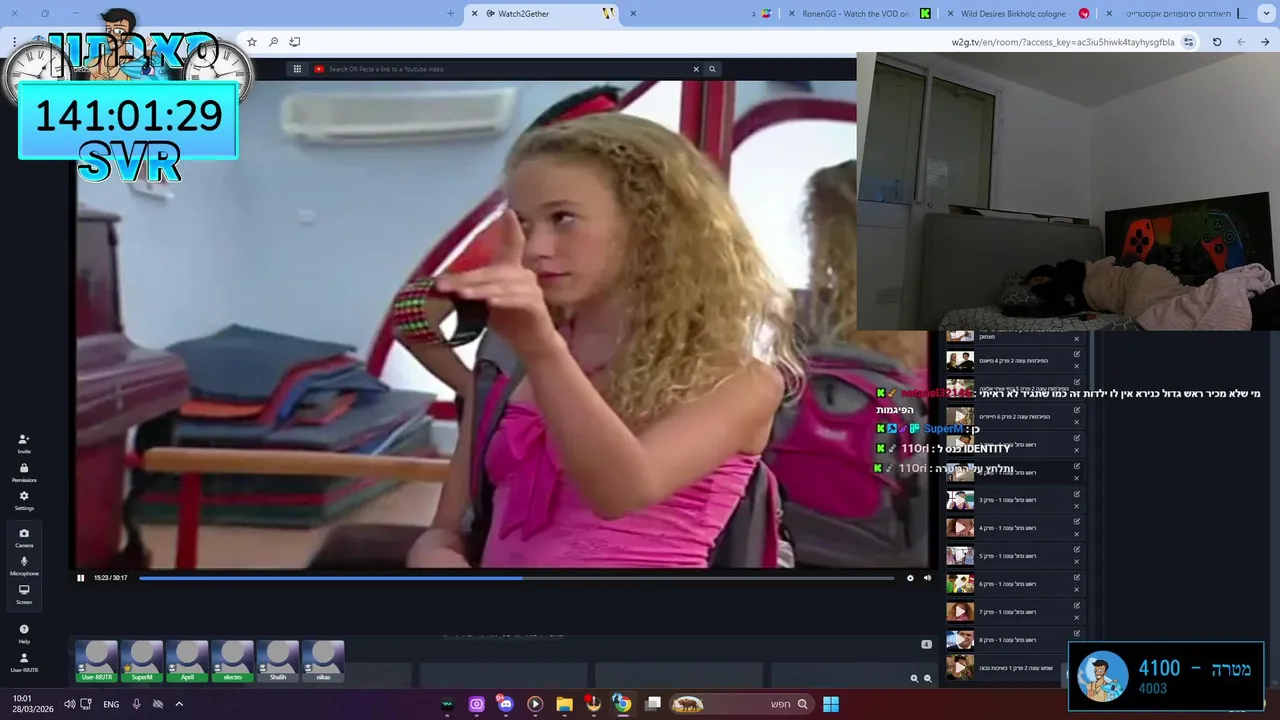Bookmark this page with the star
This screenshot has height=720, width=1280.
252,42
